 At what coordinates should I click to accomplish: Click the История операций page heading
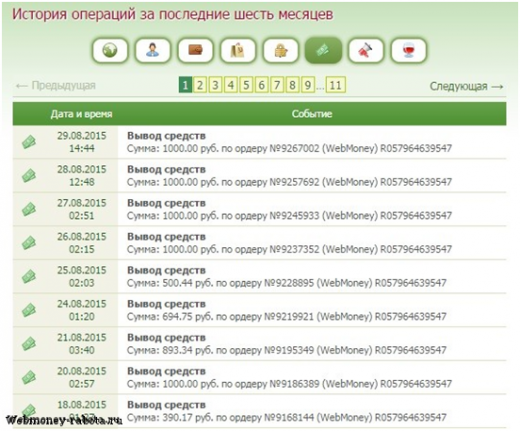point(173,15)
